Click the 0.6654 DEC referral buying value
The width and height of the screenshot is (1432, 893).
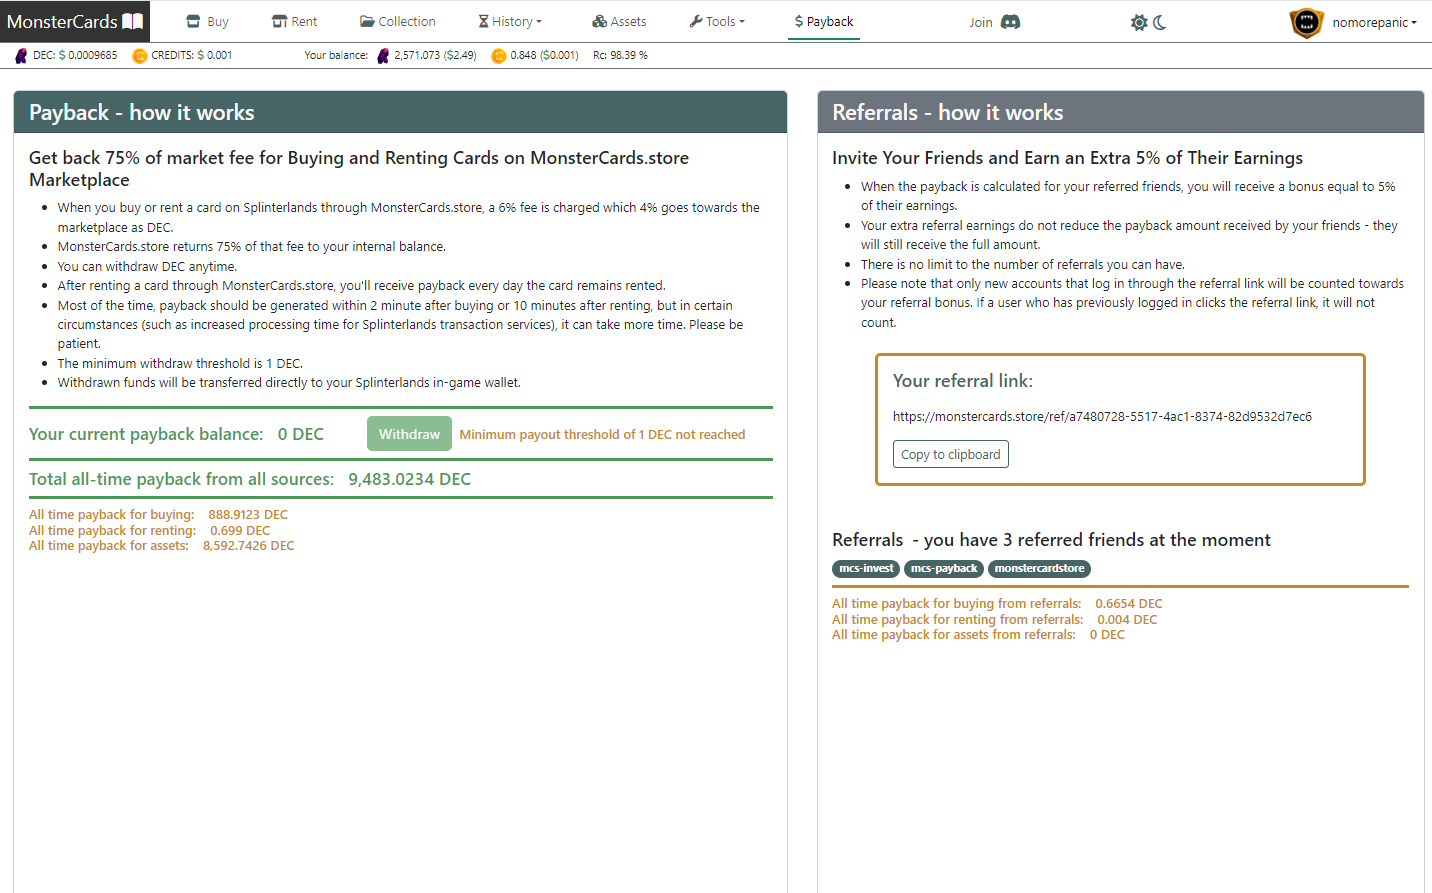click(x=1129, y=604)
